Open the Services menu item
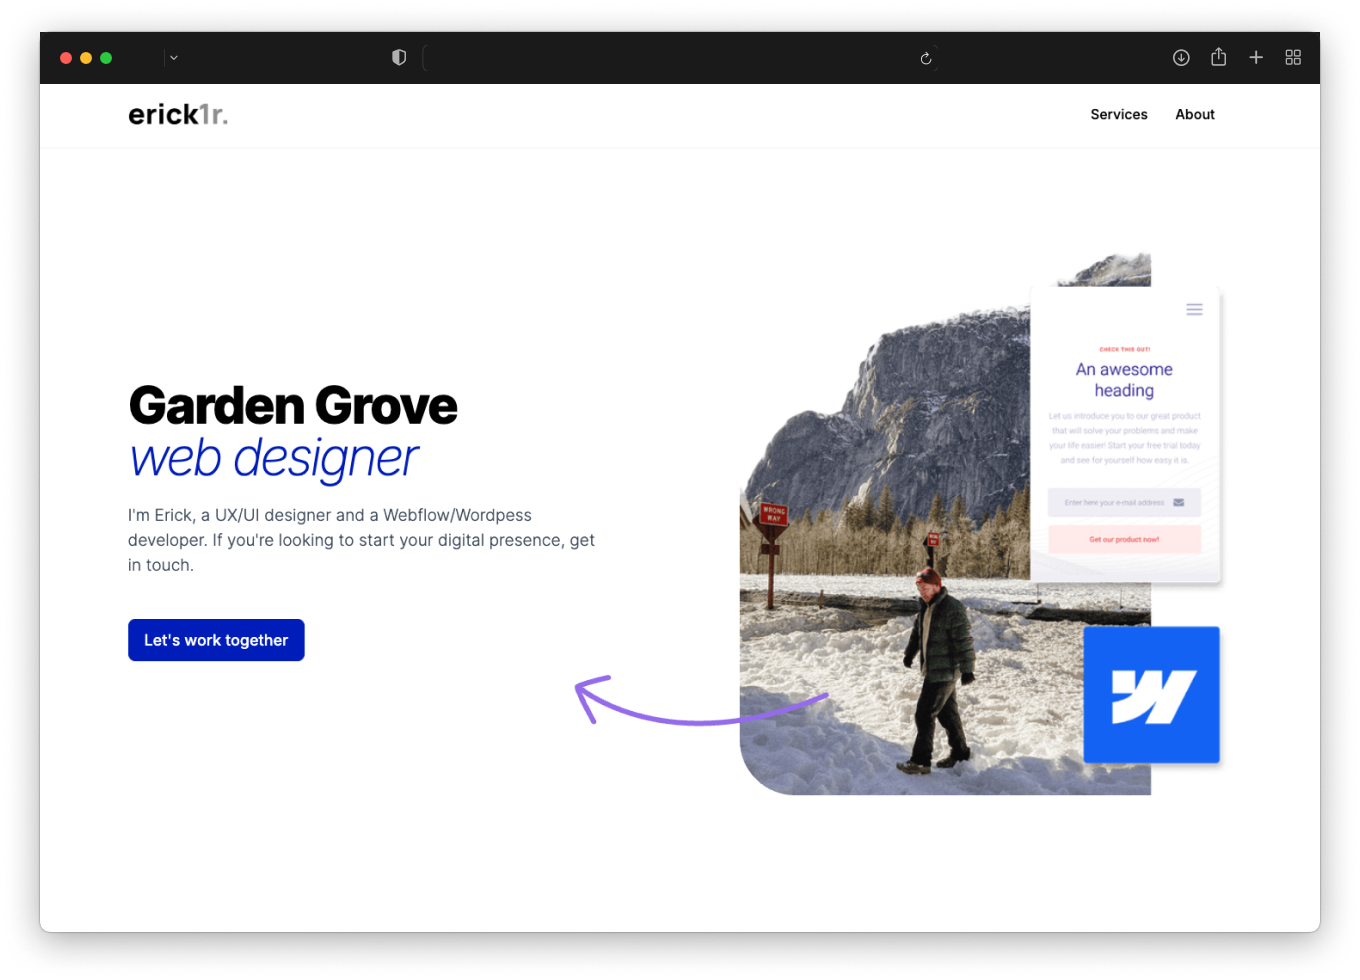 tap(1118, 114)
